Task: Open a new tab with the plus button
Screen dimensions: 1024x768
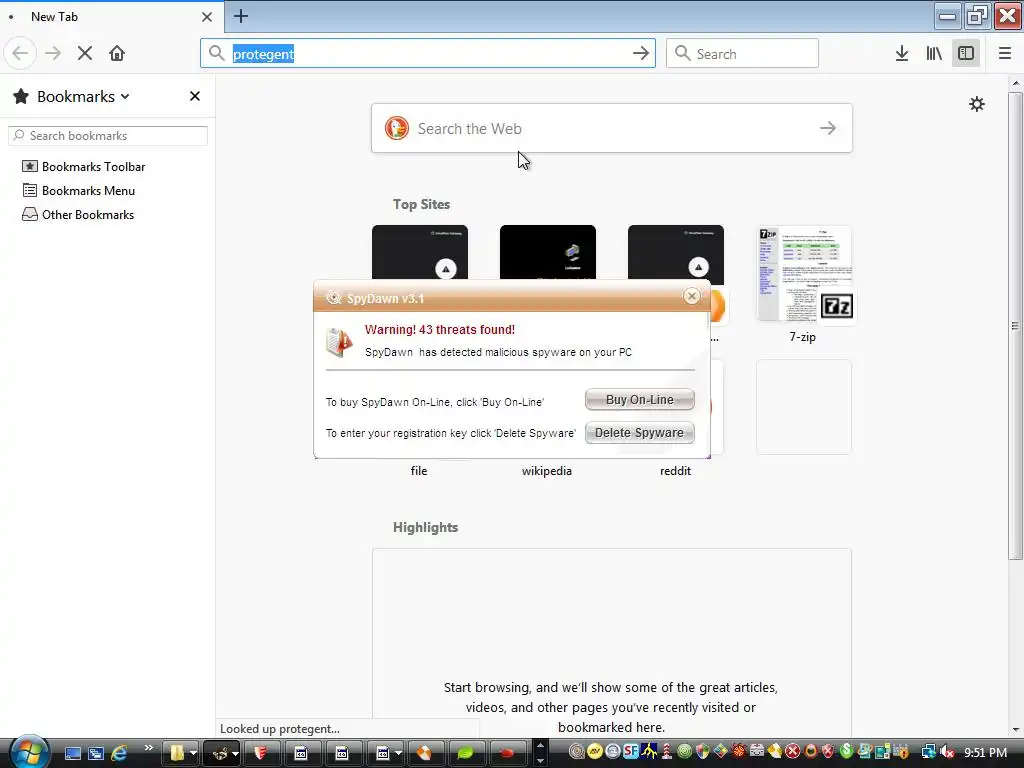Action: point(241,16)
